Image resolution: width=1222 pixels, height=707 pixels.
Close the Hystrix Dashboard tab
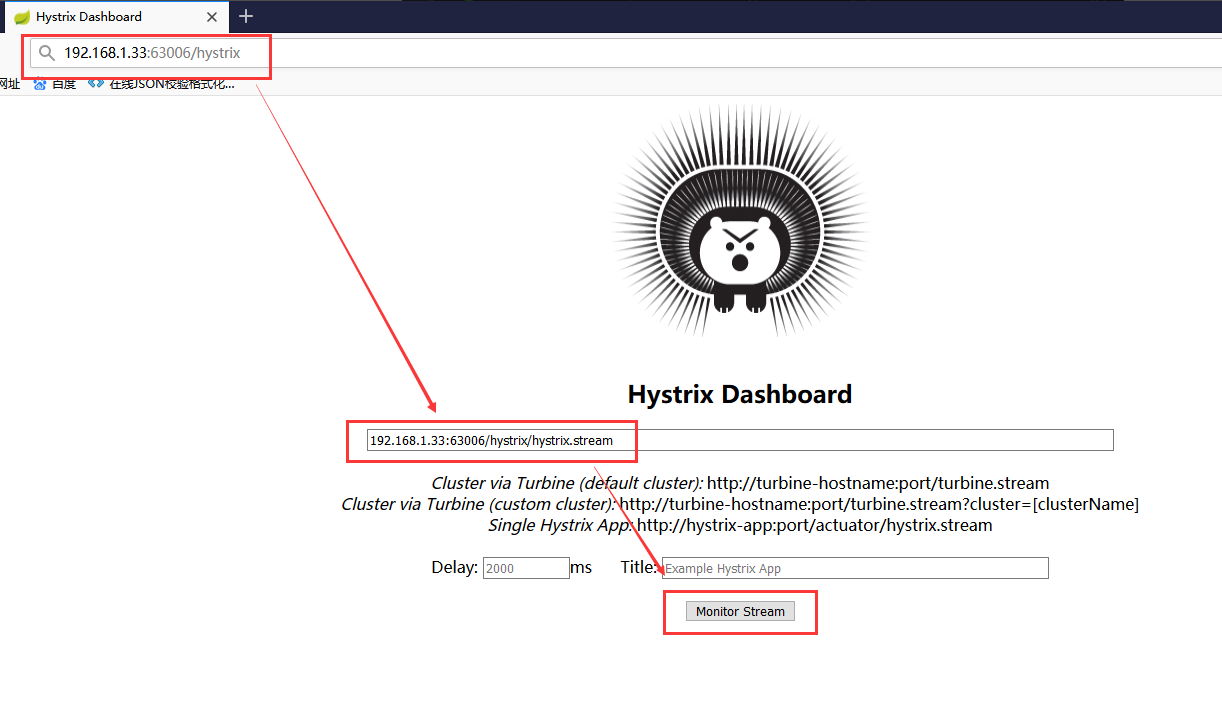pos(213,17)
